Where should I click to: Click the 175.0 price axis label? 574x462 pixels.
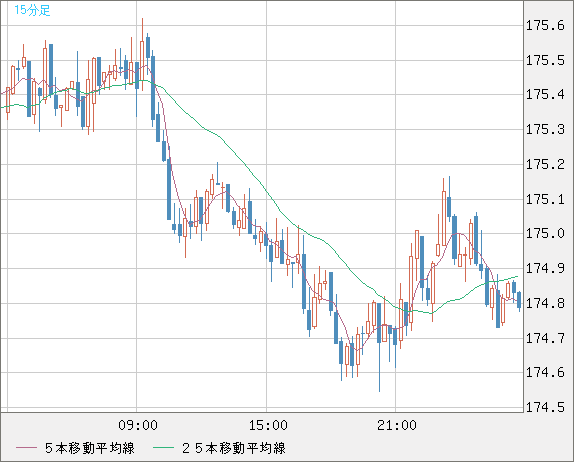tap(545, 234)
